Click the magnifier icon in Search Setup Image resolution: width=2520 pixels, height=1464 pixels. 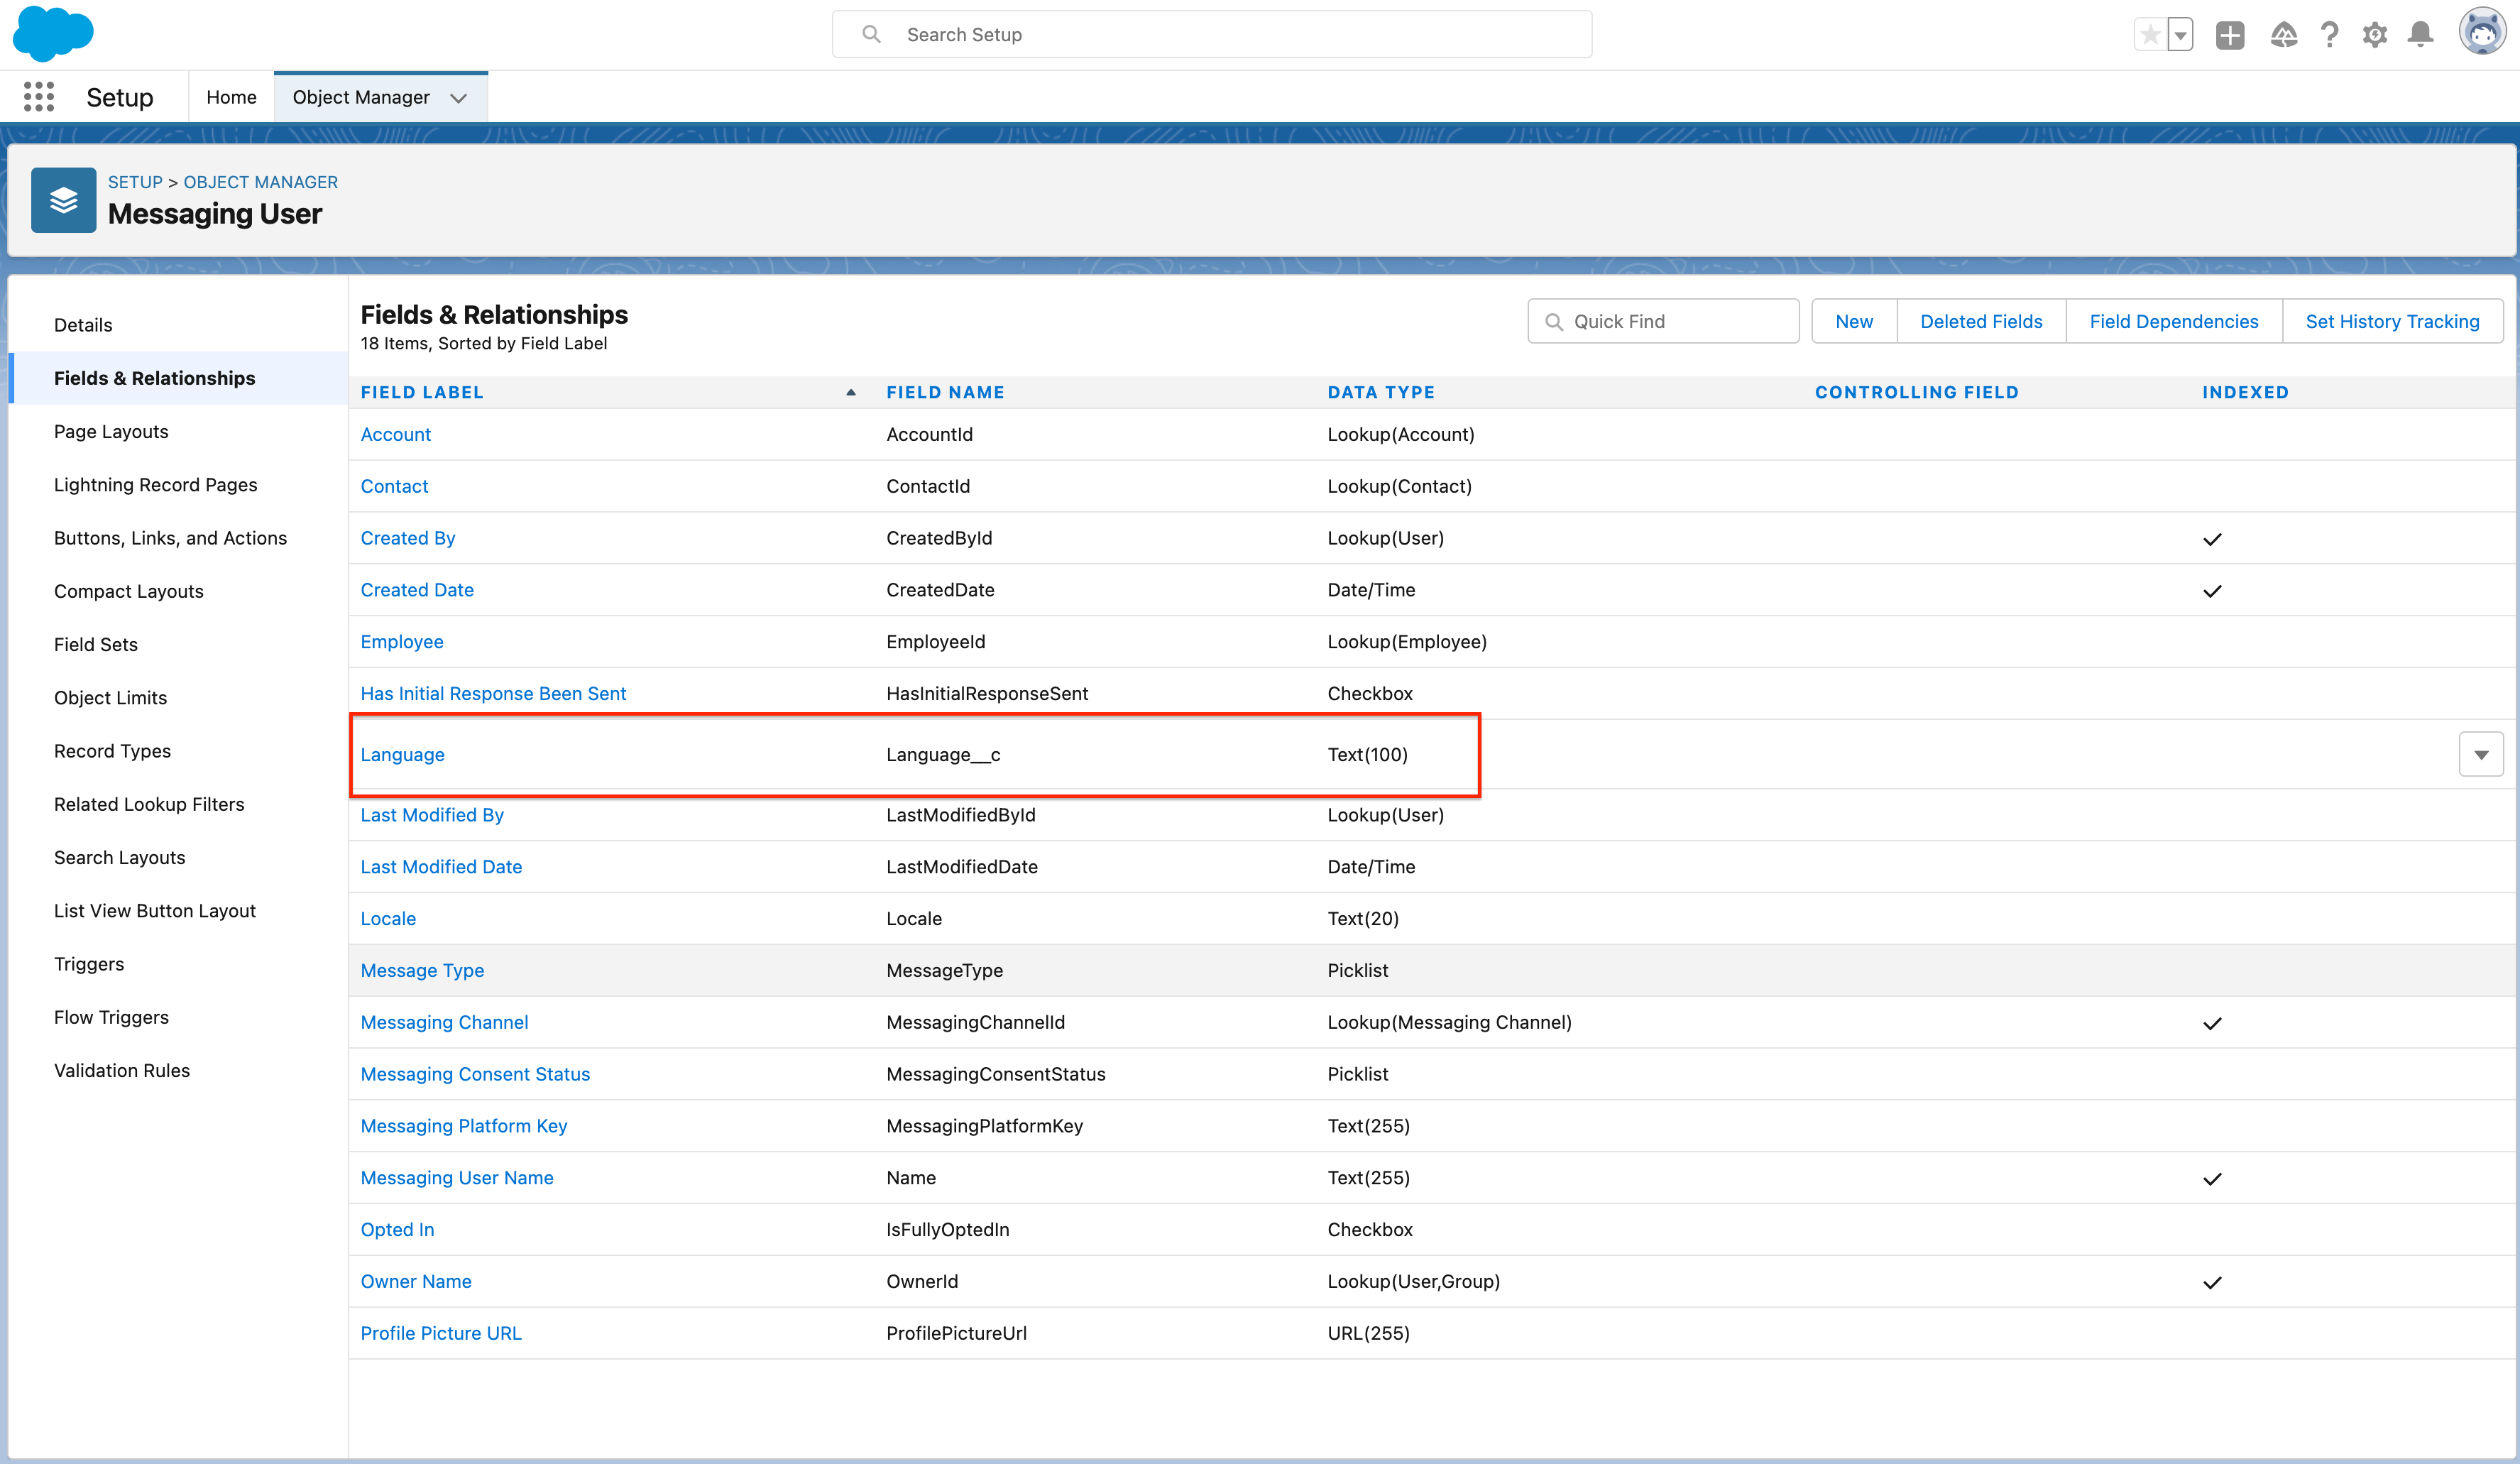tap(871, 34)
